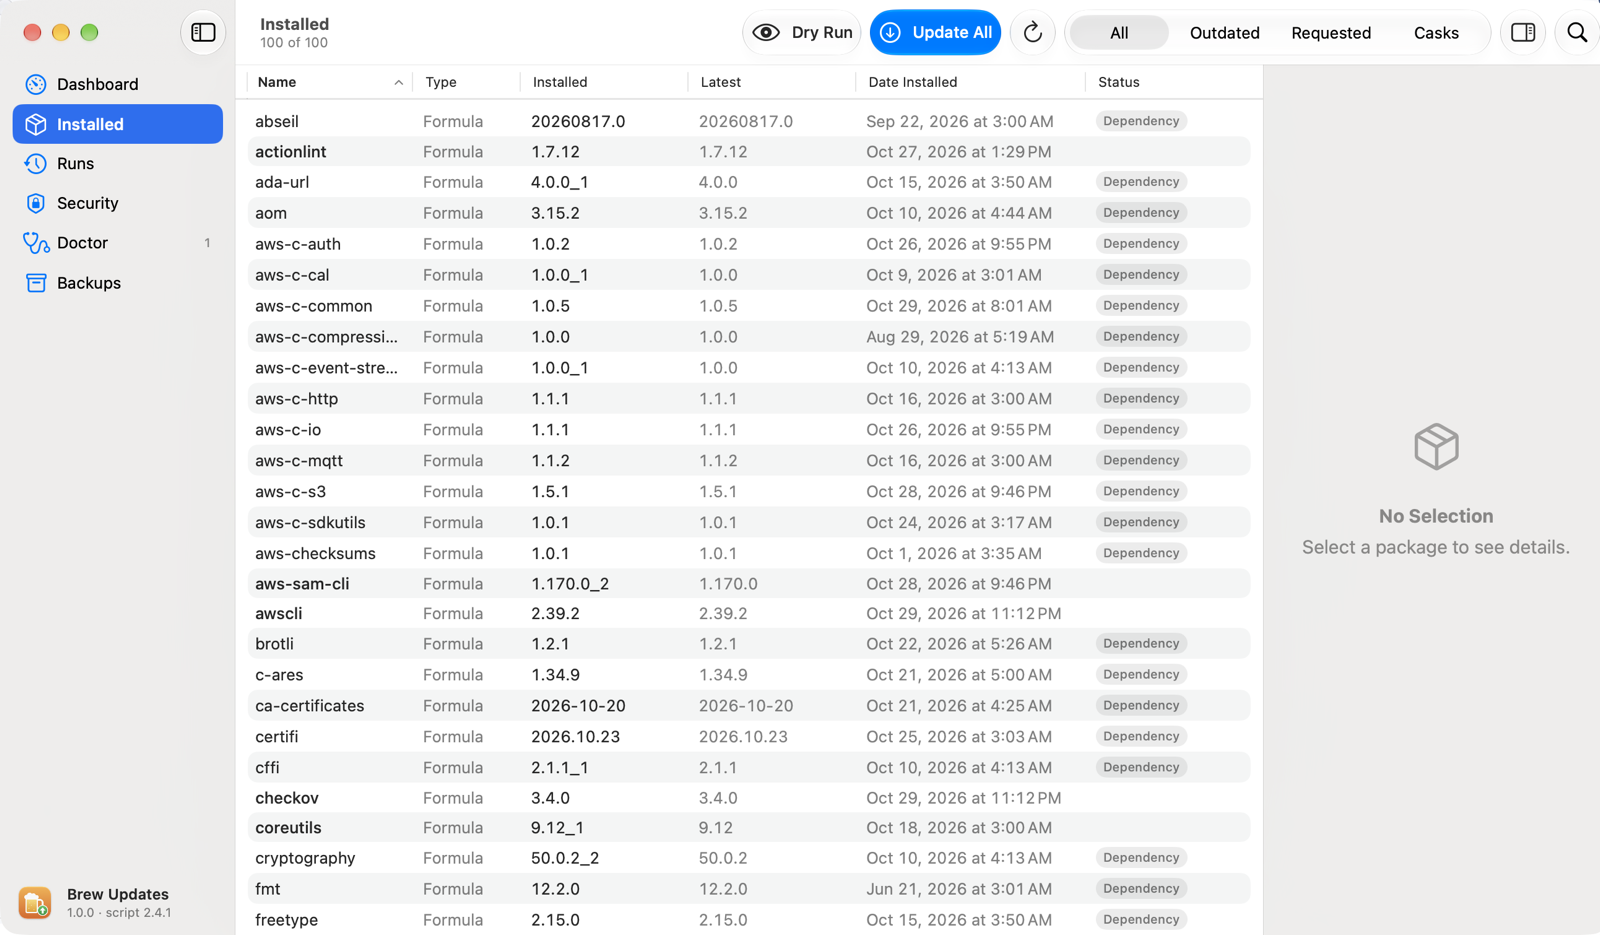Click fmt date Jun 21, 2026

(959, 889)
